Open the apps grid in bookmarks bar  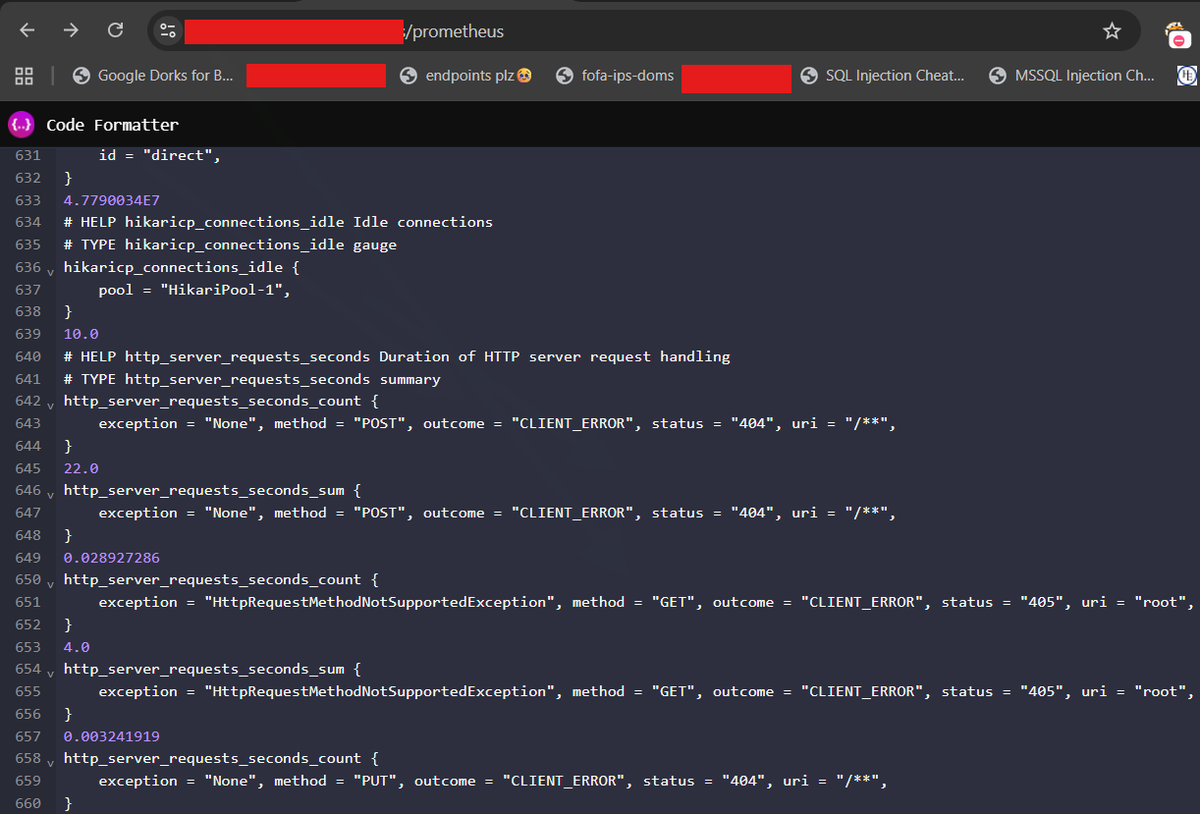(24, 75)
